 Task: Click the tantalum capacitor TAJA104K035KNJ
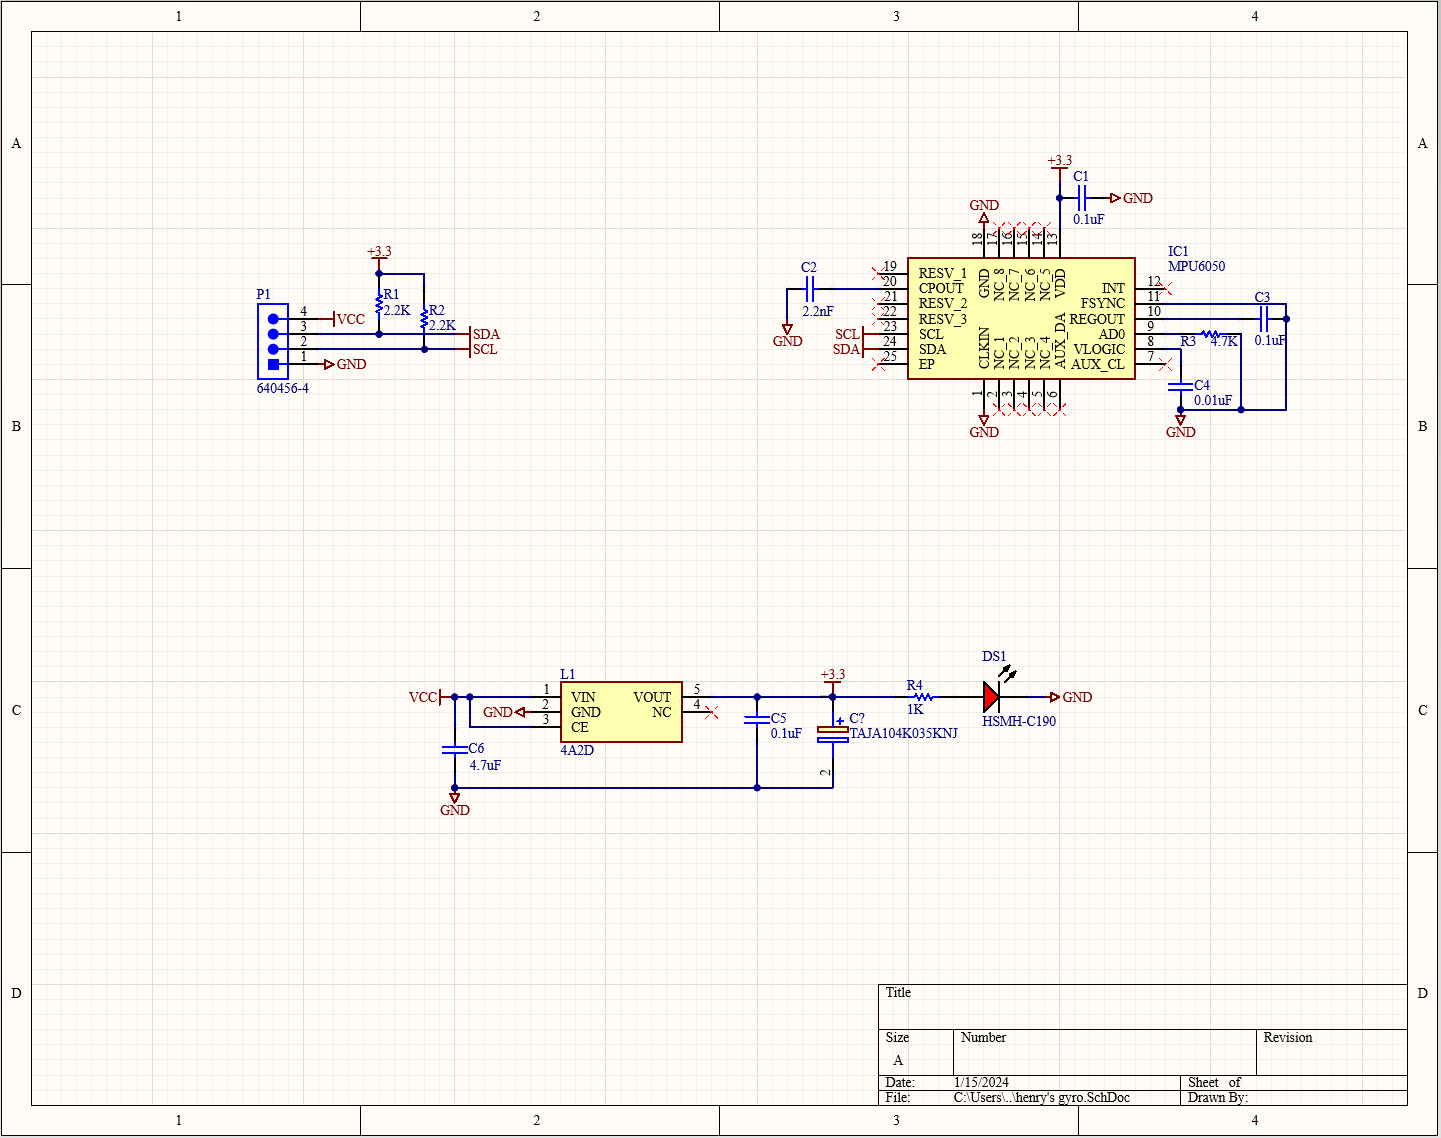[x=833, y=733]
